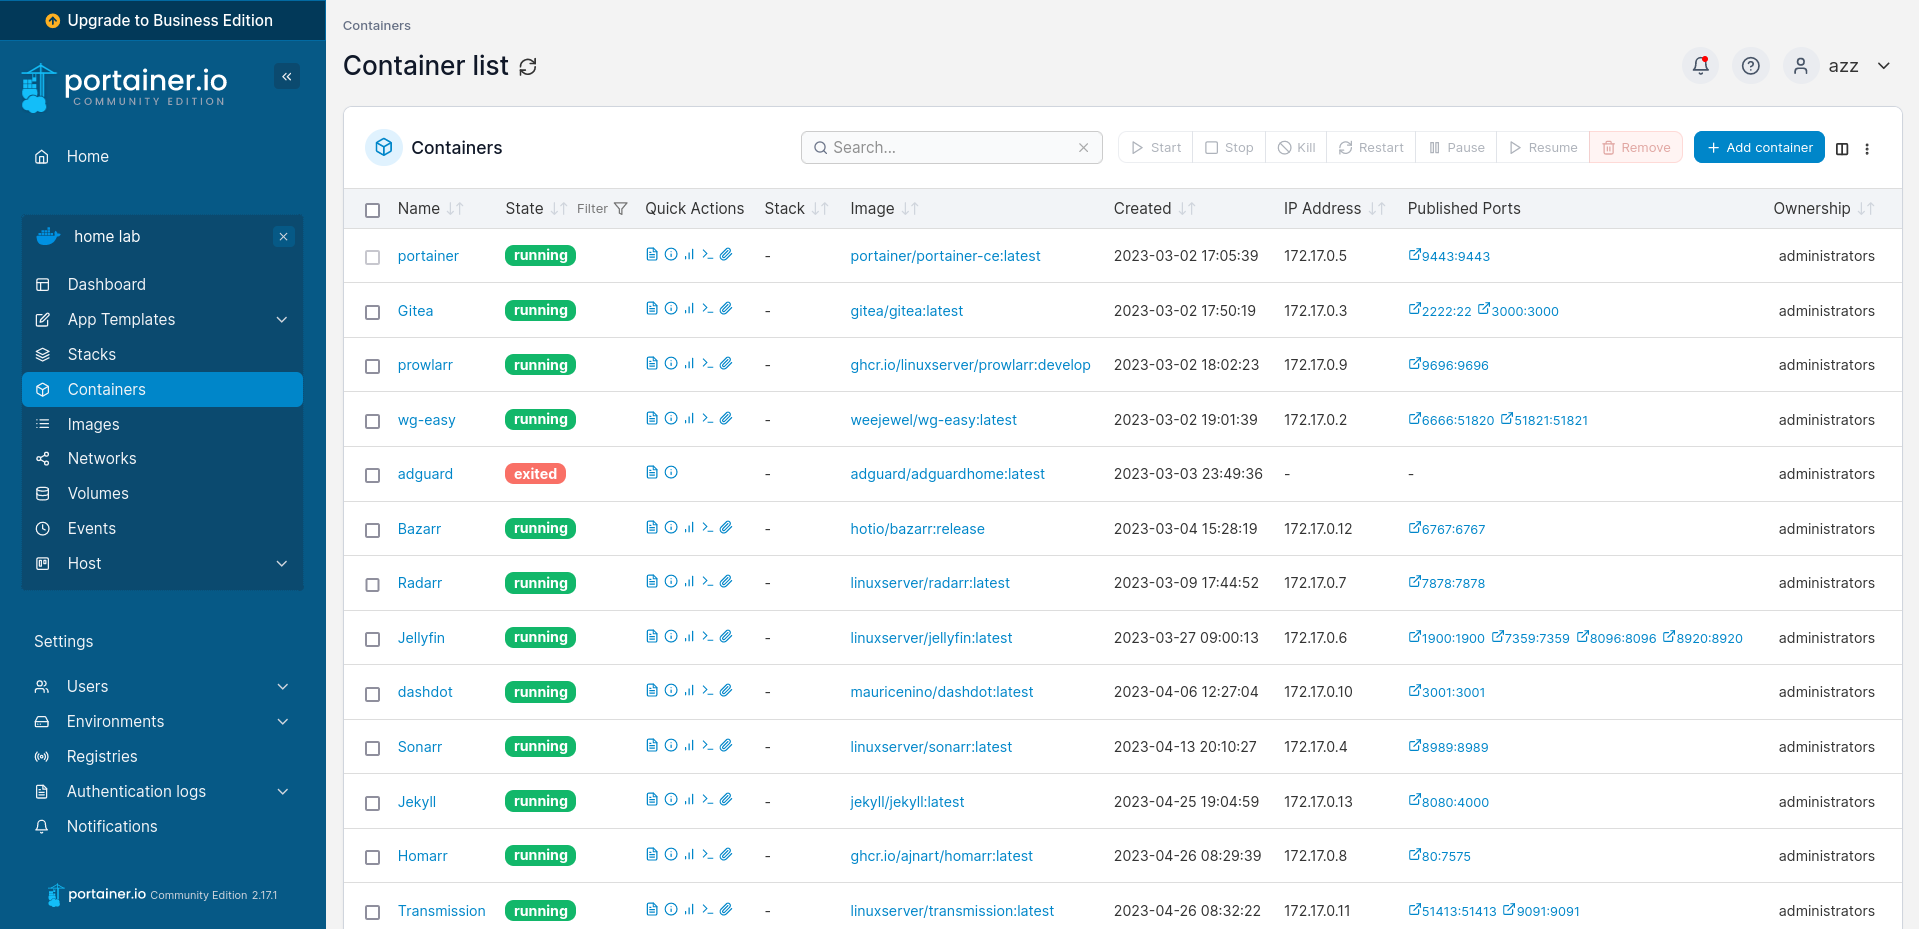The height and width of the screenshot is (929, 1919).
Task: Check the Jellyfin container checkbox
Action: point(373,639)
